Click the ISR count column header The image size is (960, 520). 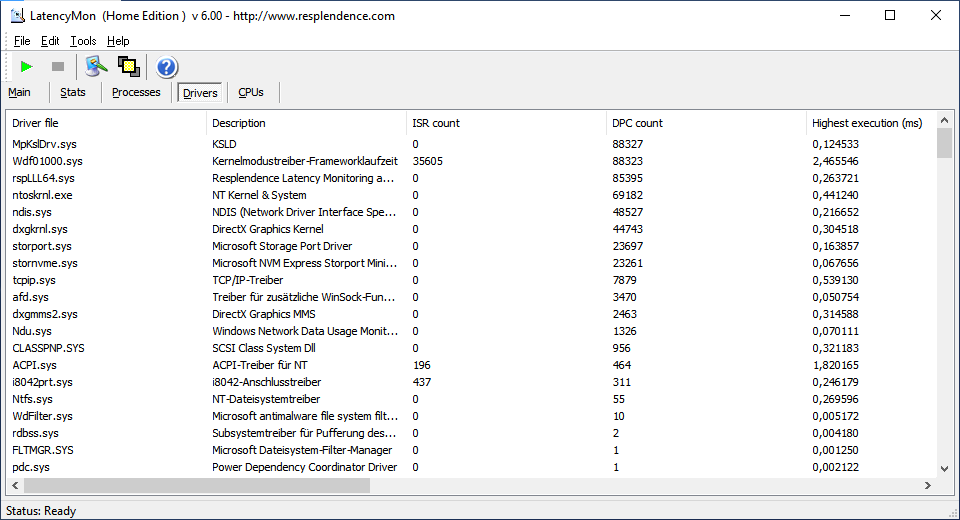click(436, 123)
